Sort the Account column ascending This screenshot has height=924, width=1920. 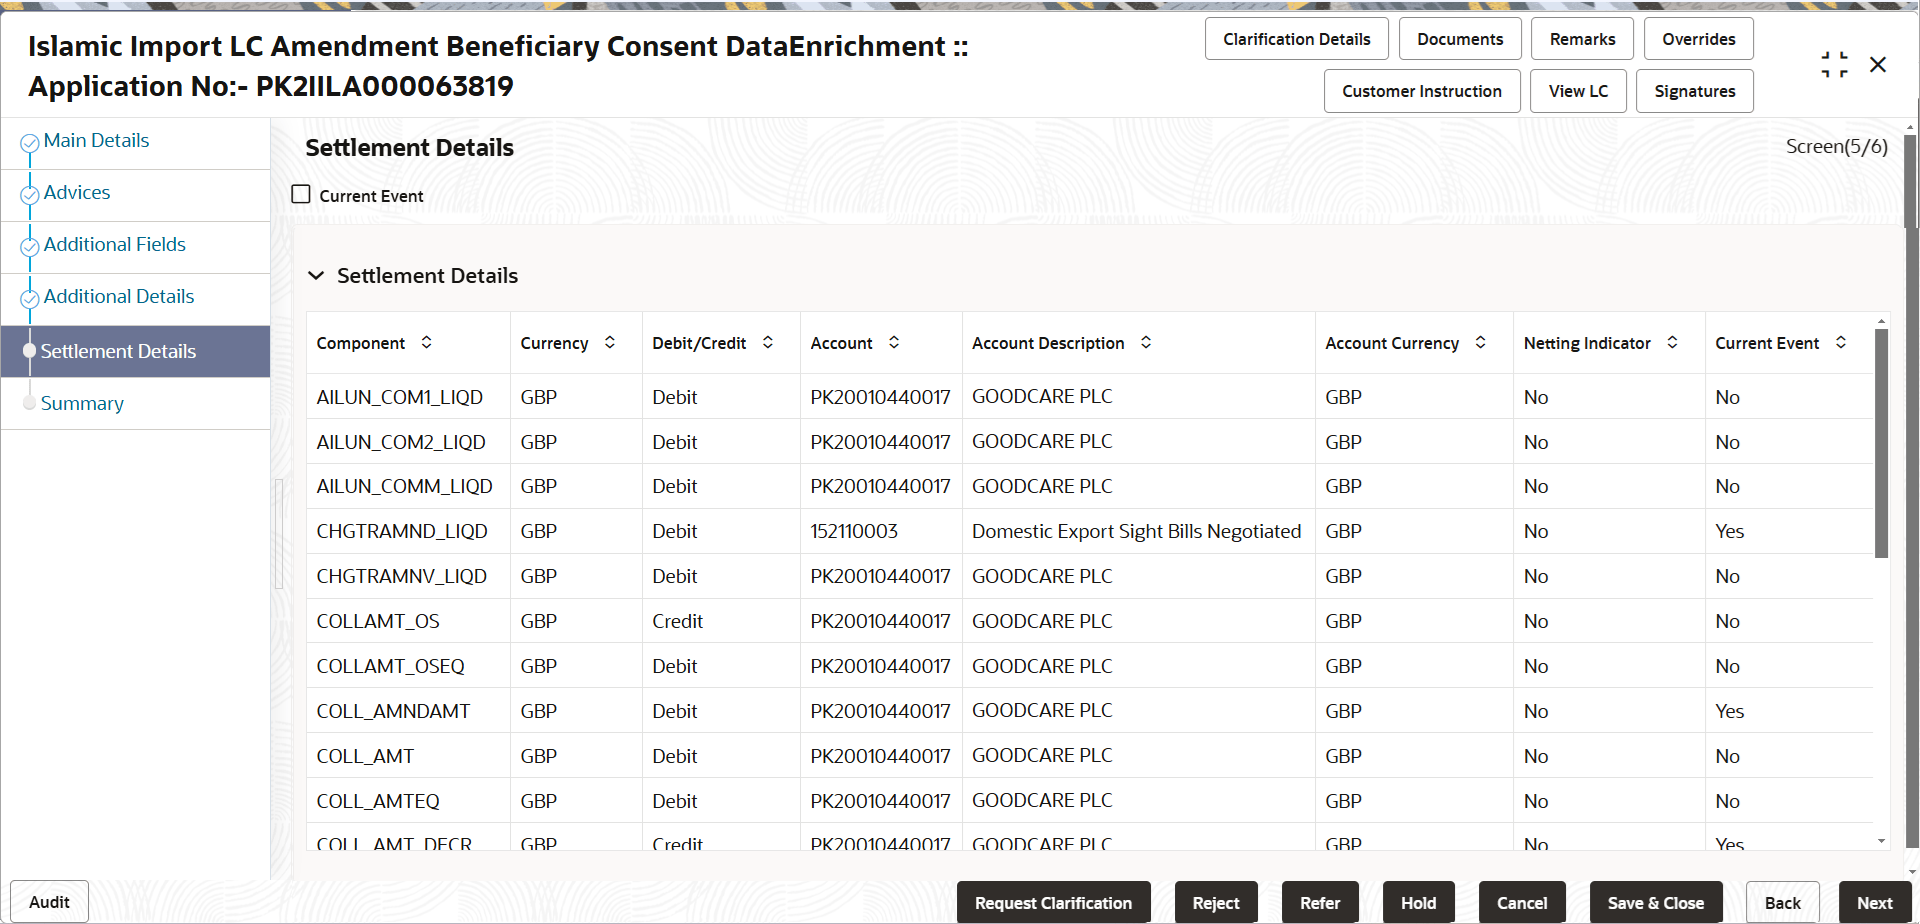point(893,342)
